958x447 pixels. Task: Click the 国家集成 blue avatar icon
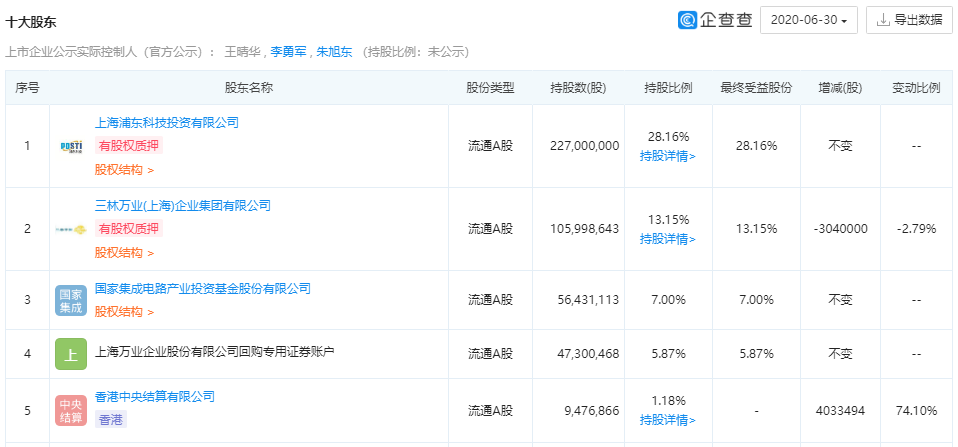[71, 301]
